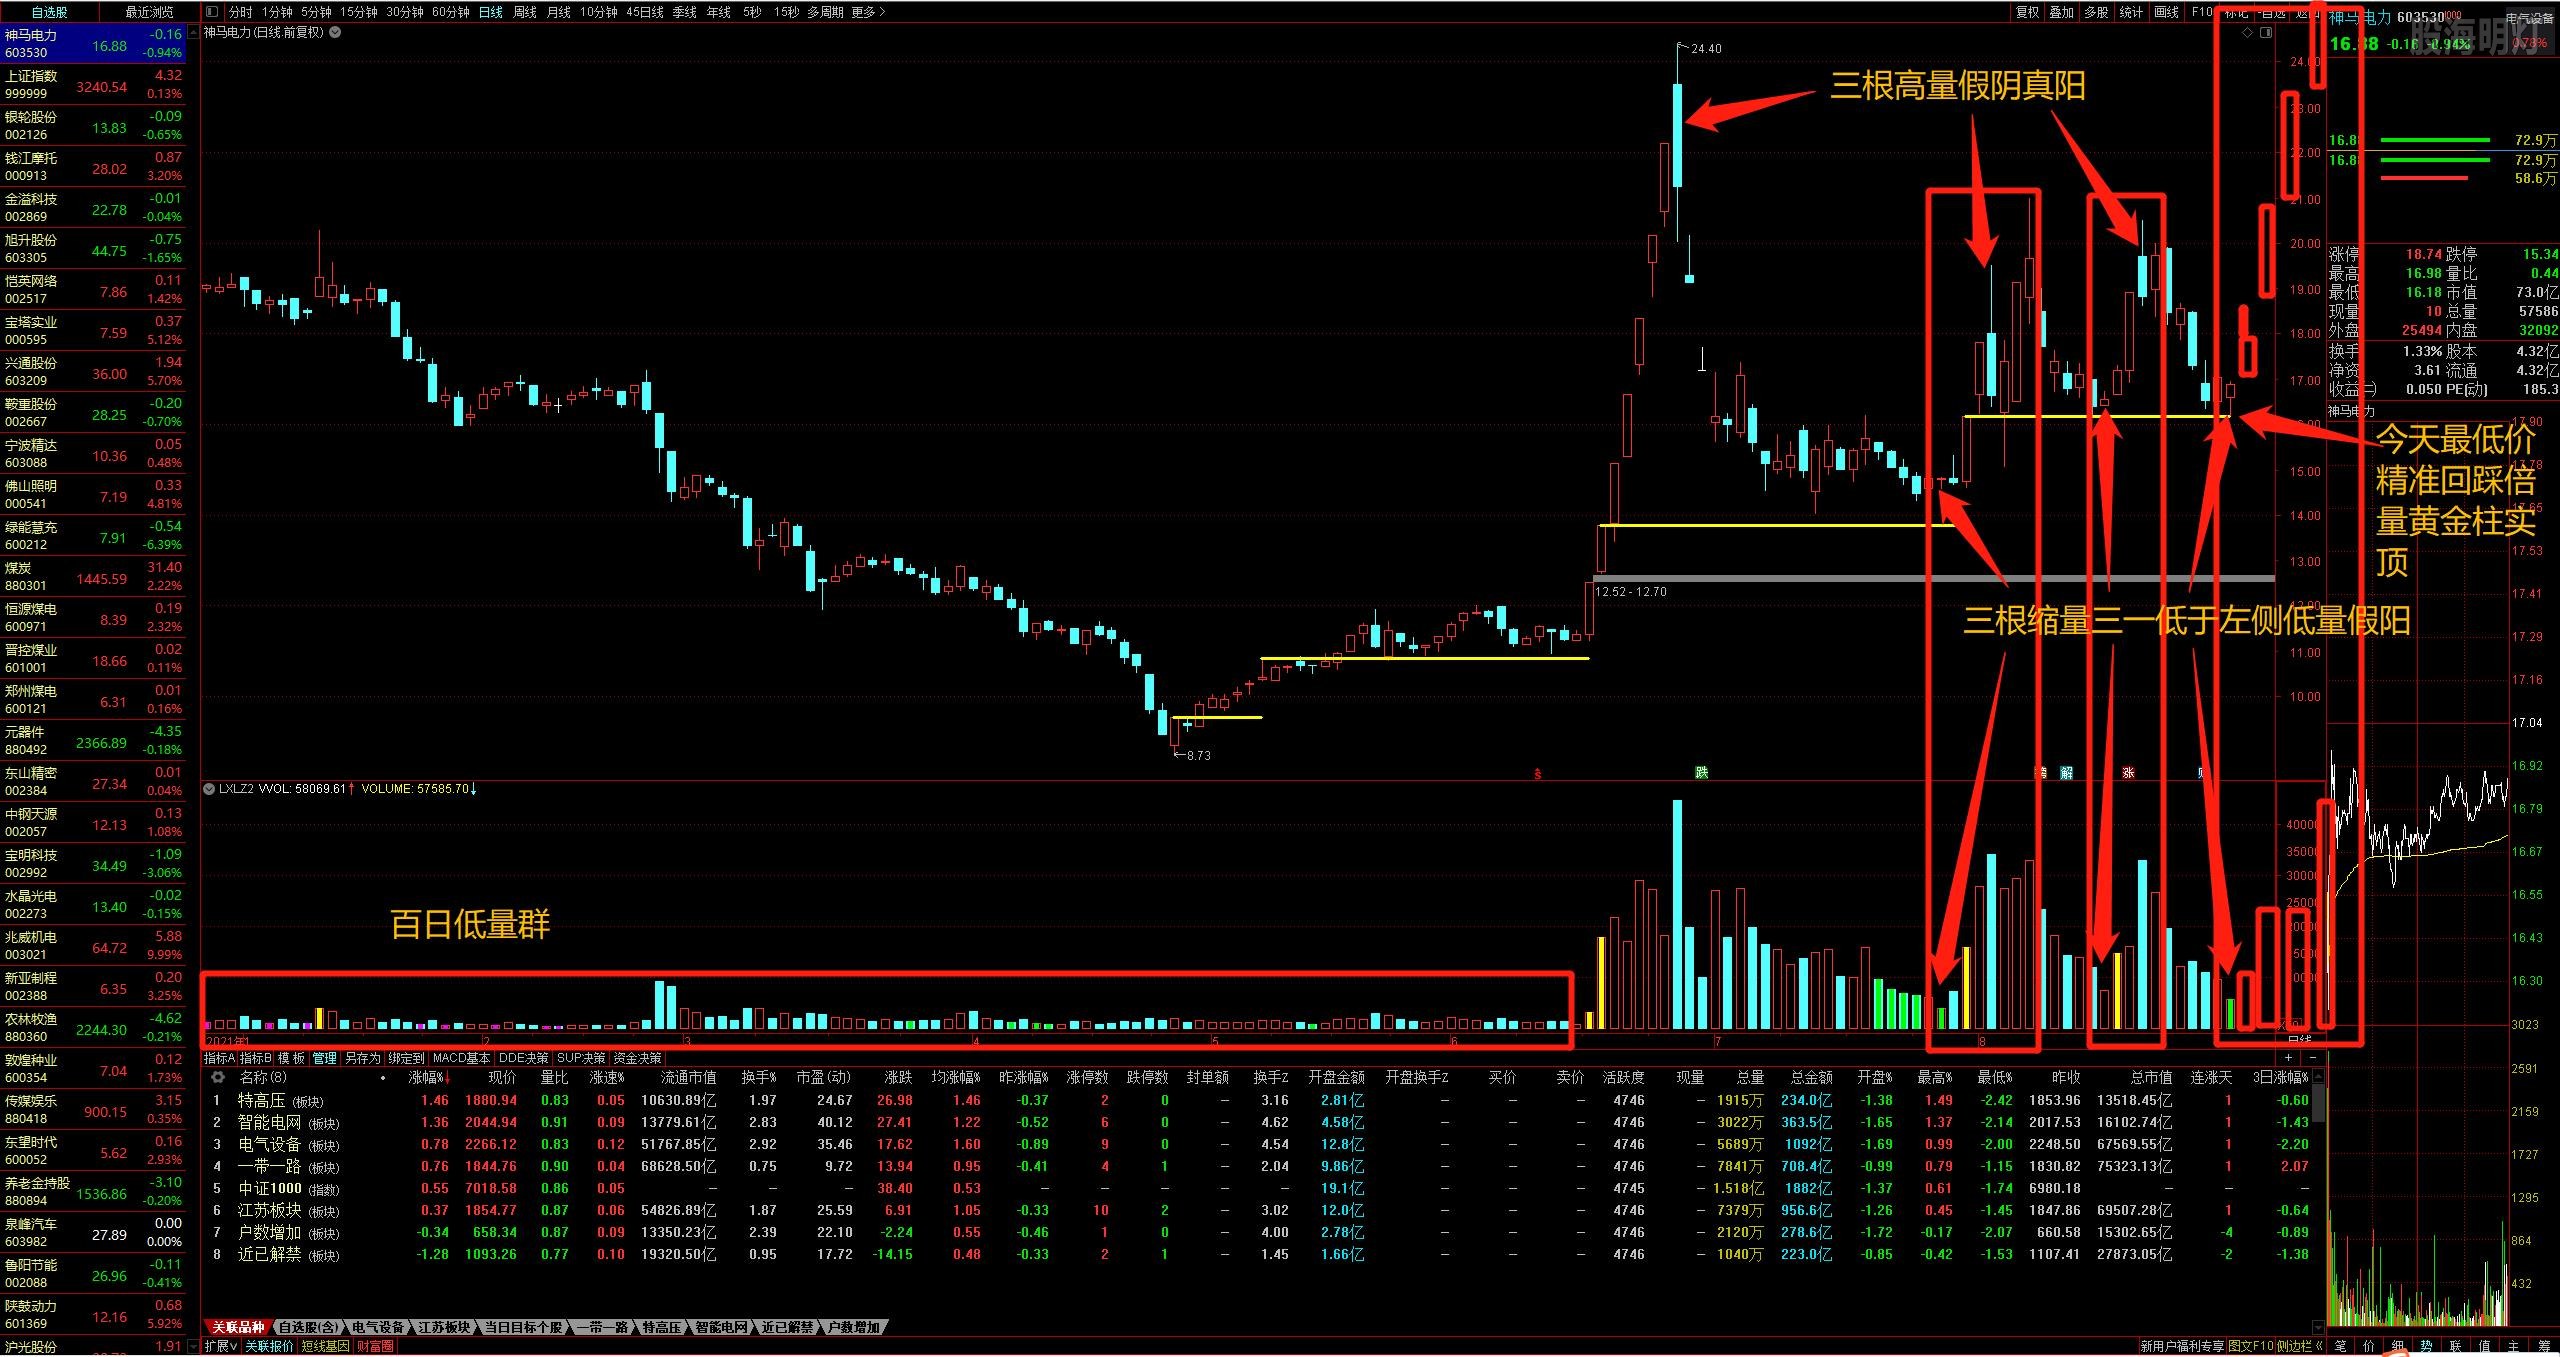Open the 多周期 view
Viewport: 2560px width, 1357px height.
point(826,12)
